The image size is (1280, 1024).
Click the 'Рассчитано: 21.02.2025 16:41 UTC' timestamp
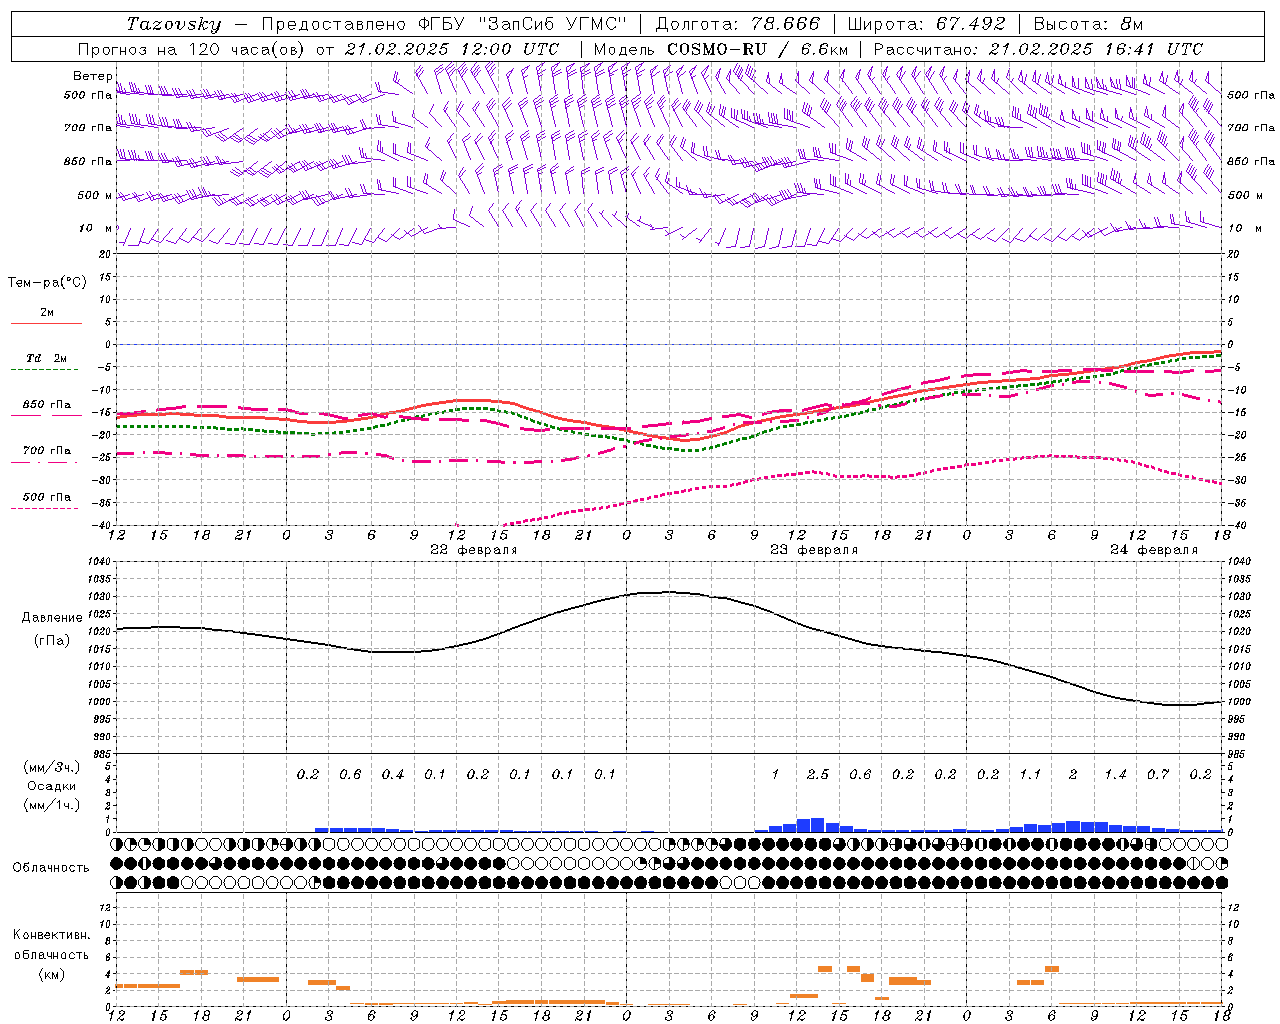tap(1038, 49)
